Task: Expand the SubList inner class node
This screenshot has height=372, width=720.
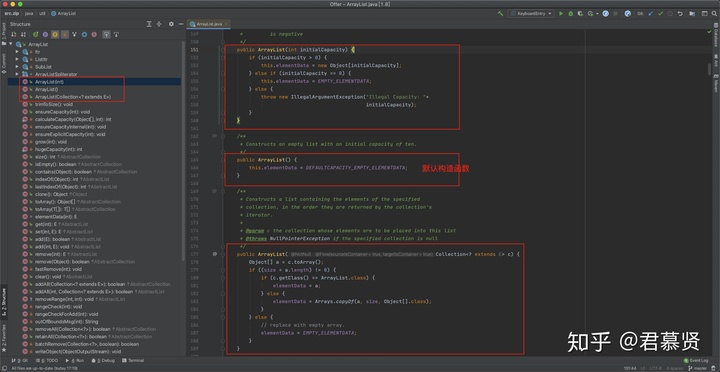Action: click(17, 67)
